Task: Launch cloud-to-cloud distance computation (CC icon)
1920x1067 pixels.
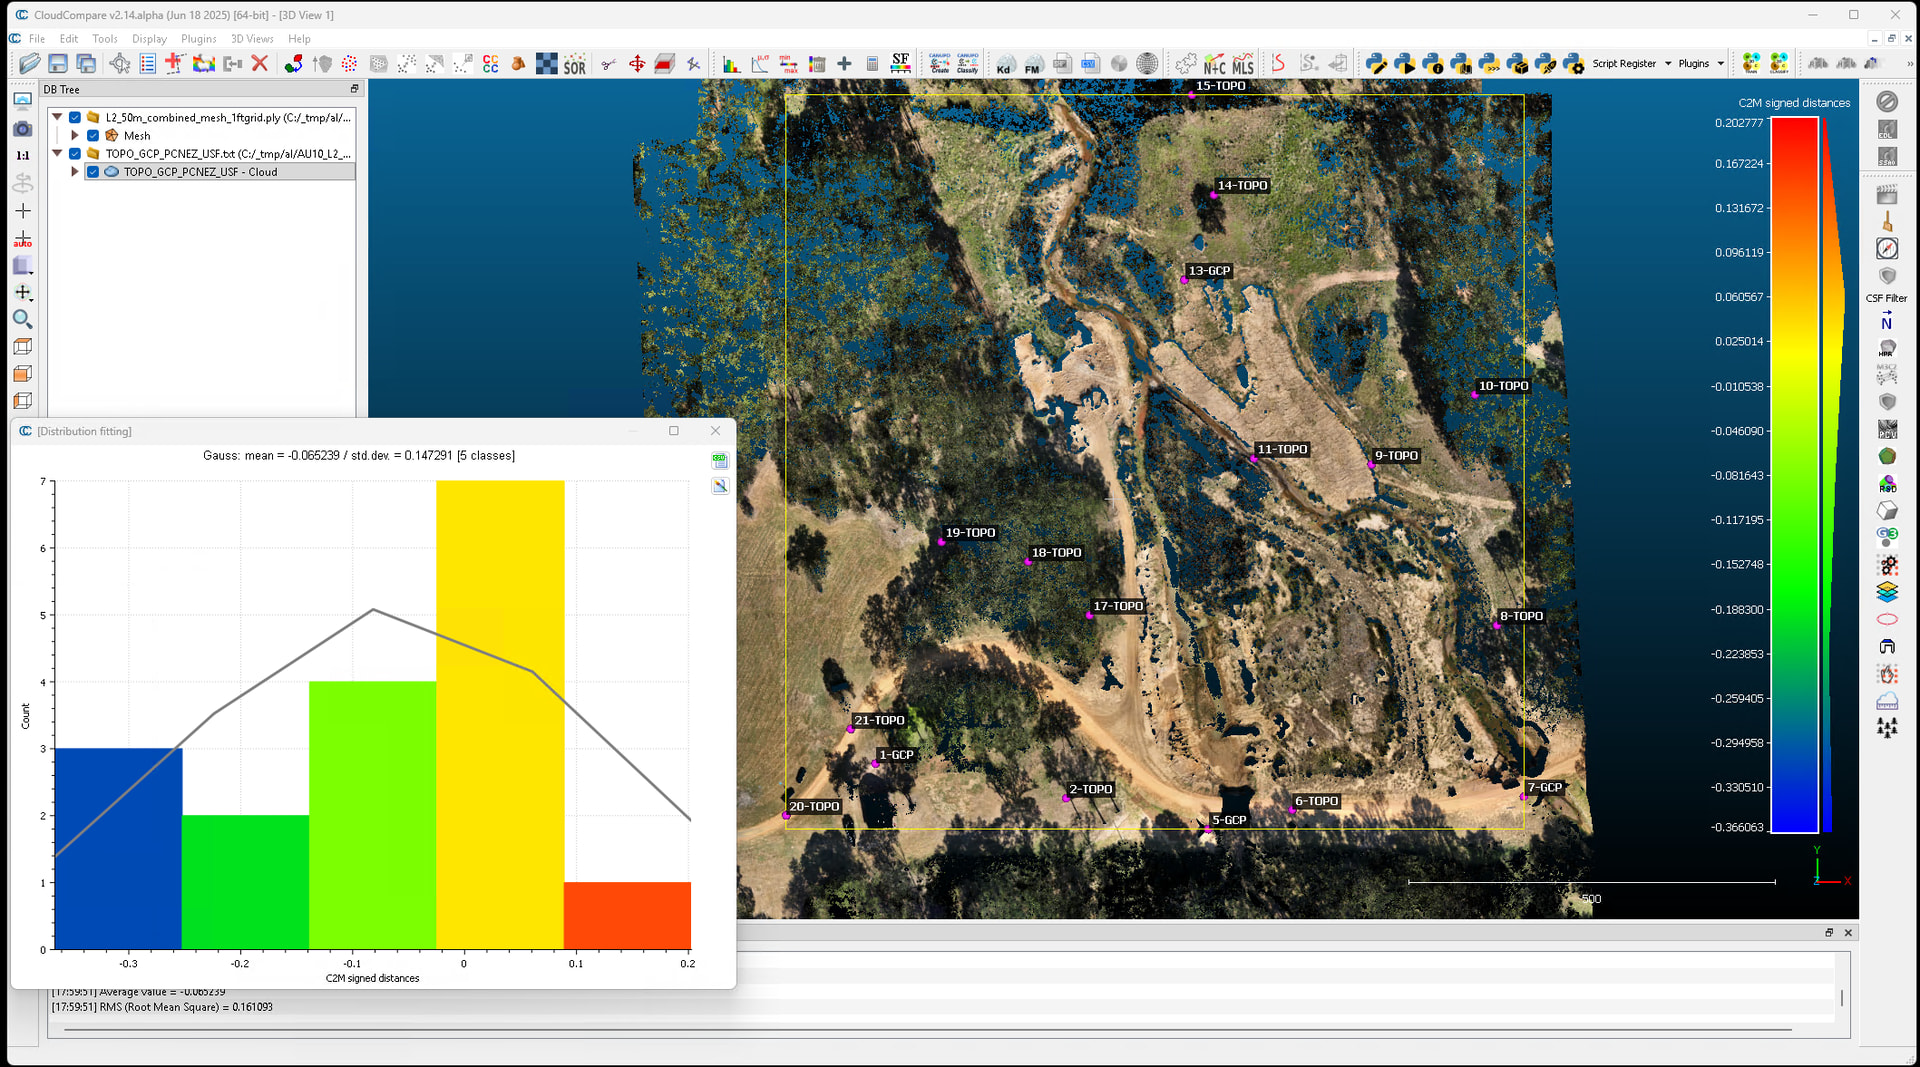Action: pos(490,64)
